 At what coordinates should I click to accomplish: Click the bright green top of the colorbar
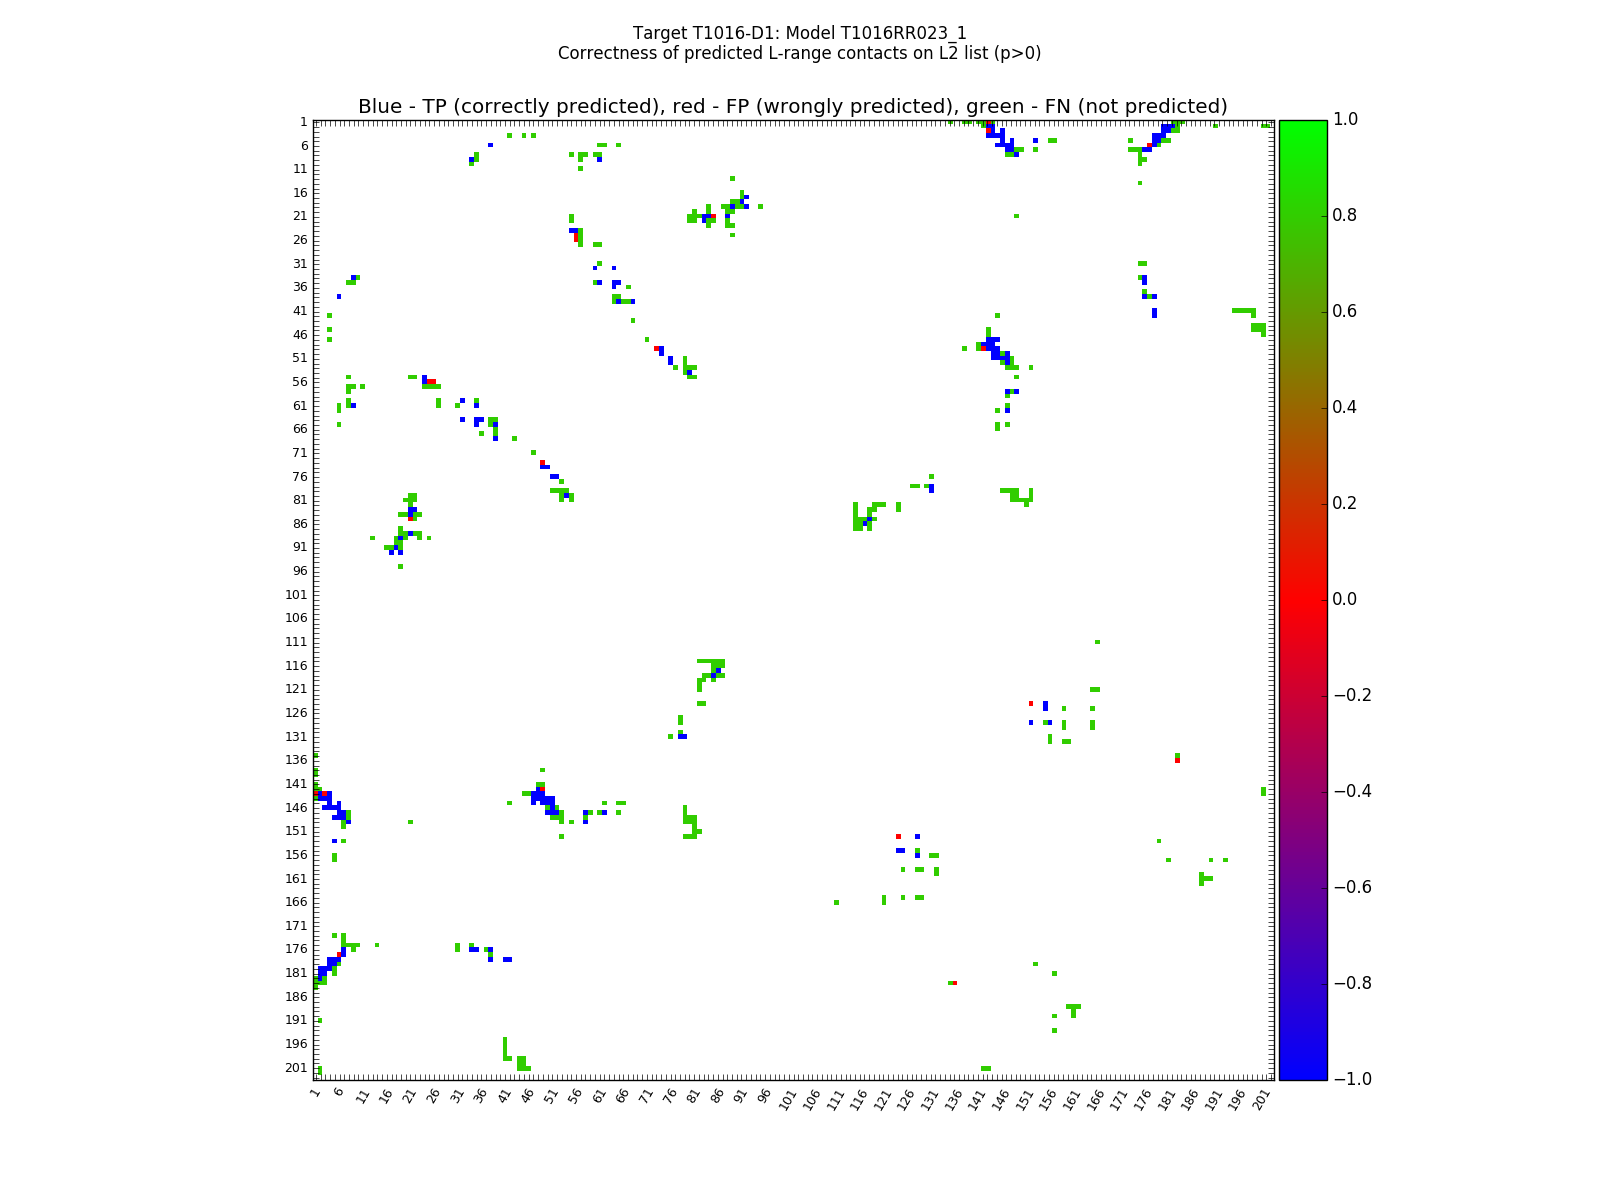[x=1302, y=125]
